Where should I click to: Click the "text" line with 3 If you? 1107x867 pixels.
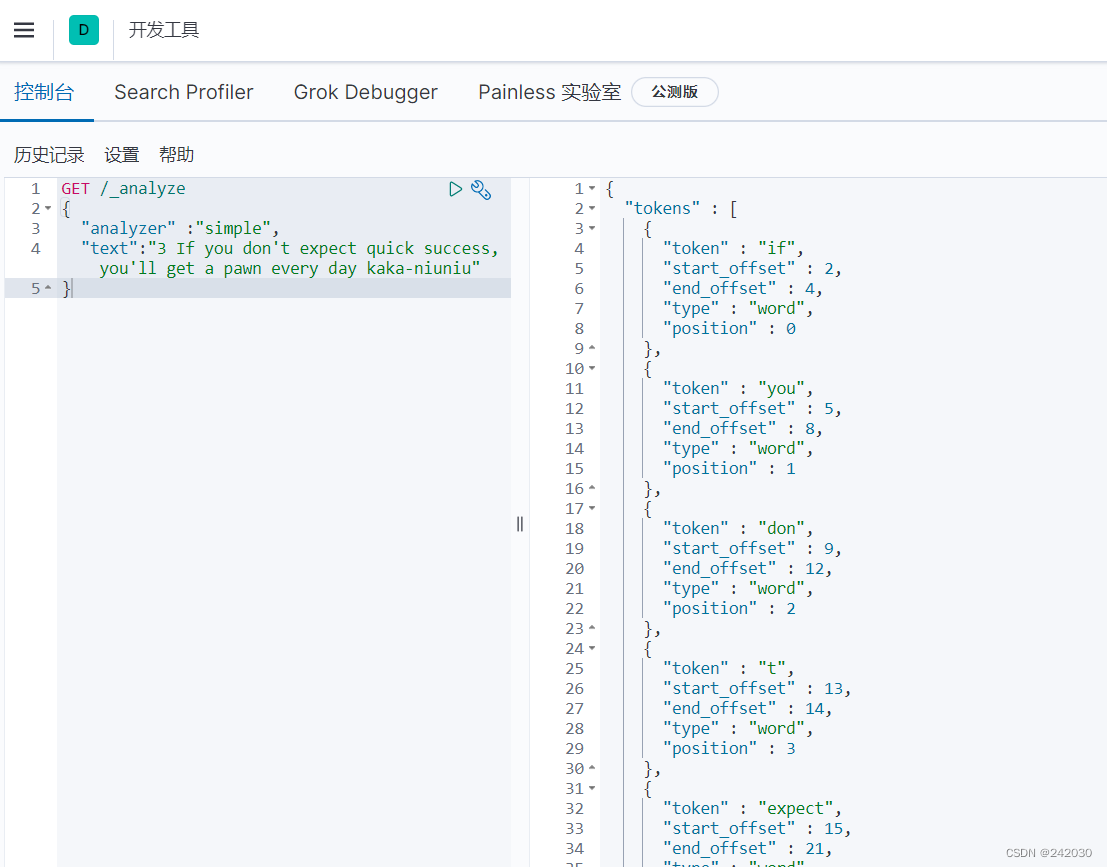pos(290,249)
